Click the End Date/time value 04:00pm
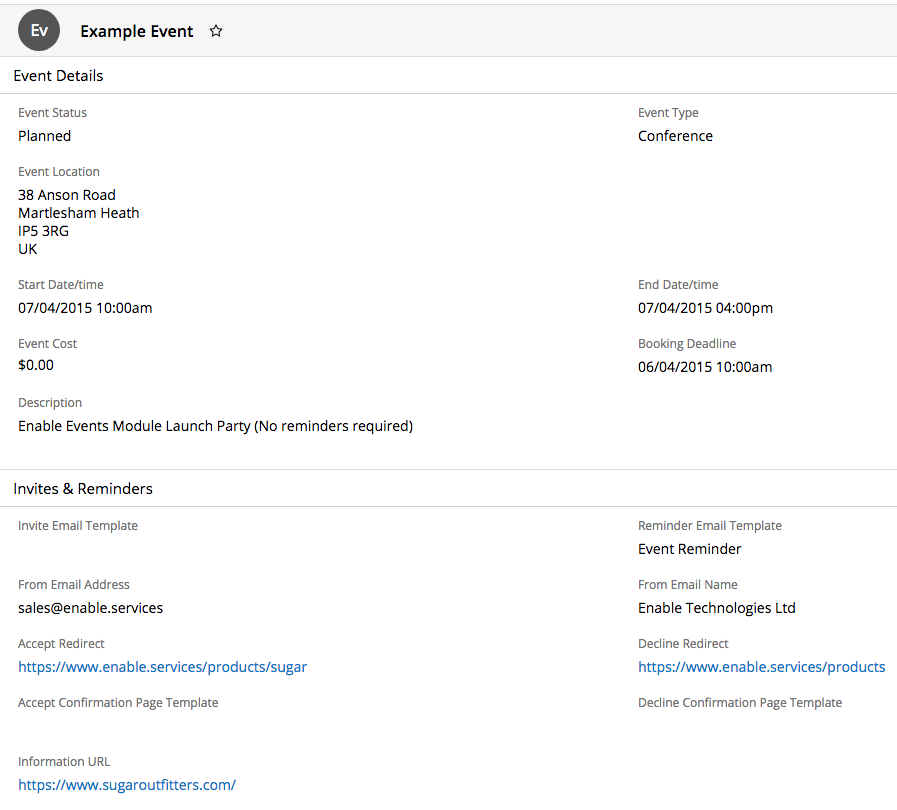This screenshot has height=810, width=897. (x=705, y=308)
